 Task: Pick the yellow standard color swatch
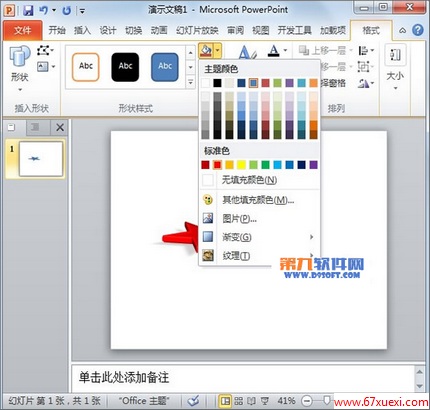point(241,165)
